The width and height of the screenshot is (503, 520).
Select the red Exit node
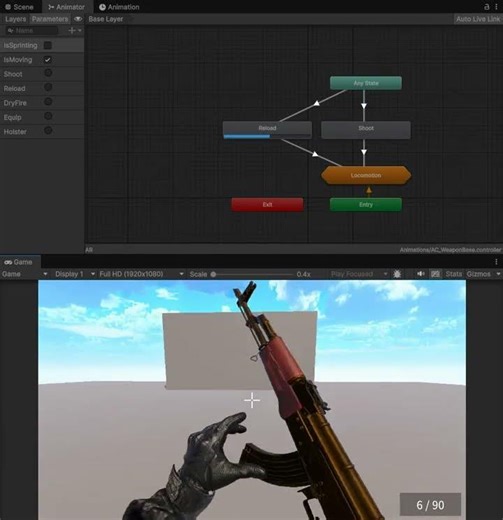[x=267, y=204]
